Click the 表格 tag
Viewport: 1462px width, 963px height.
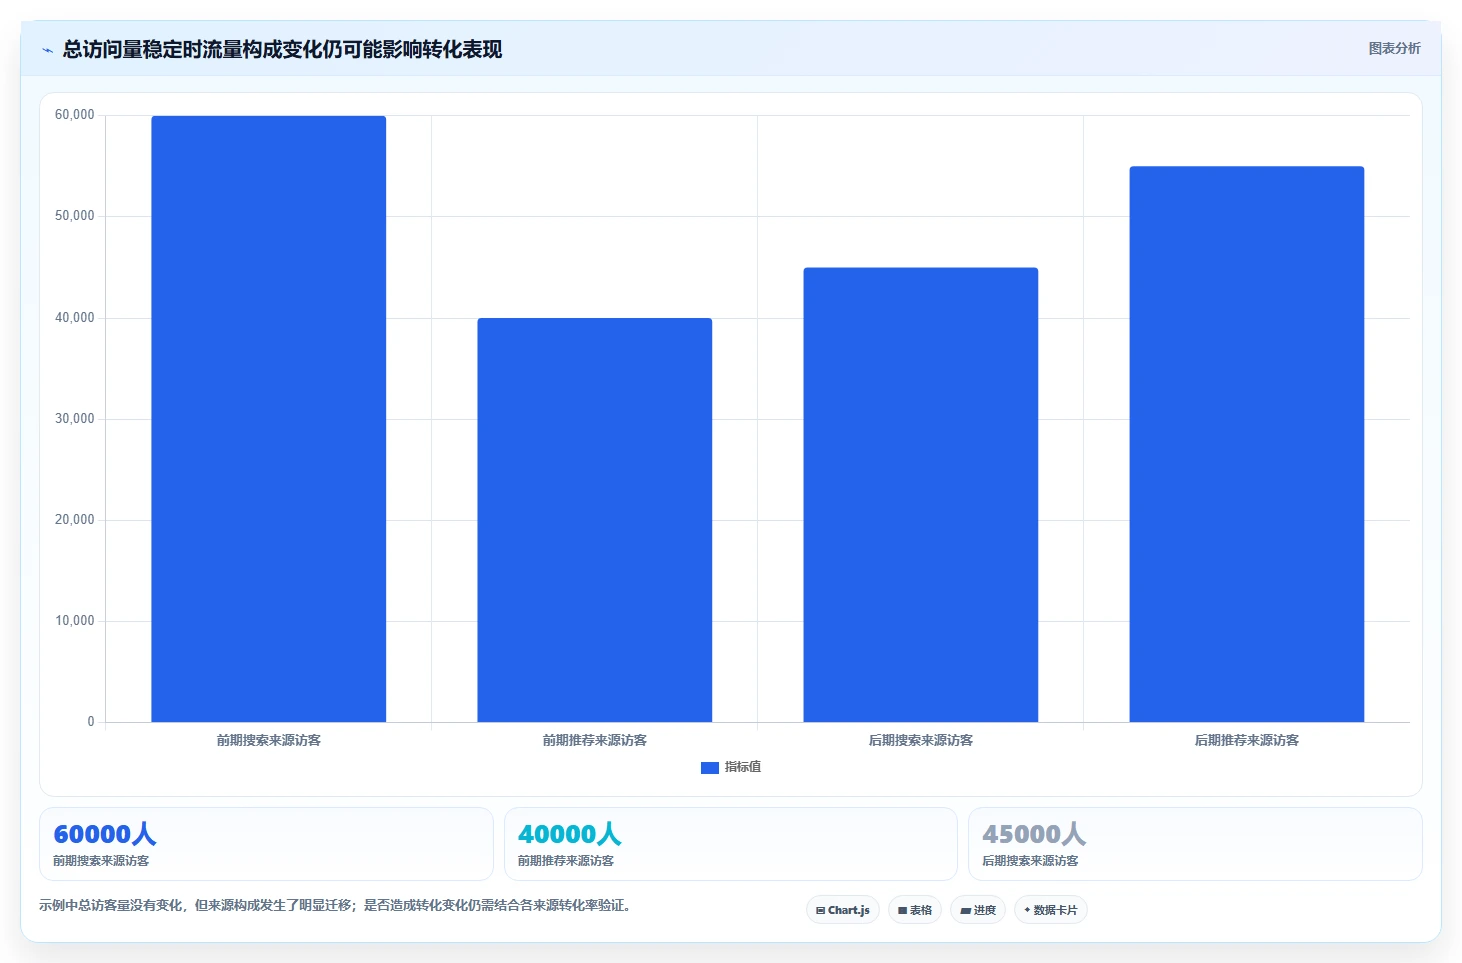[x=914, y=910]
